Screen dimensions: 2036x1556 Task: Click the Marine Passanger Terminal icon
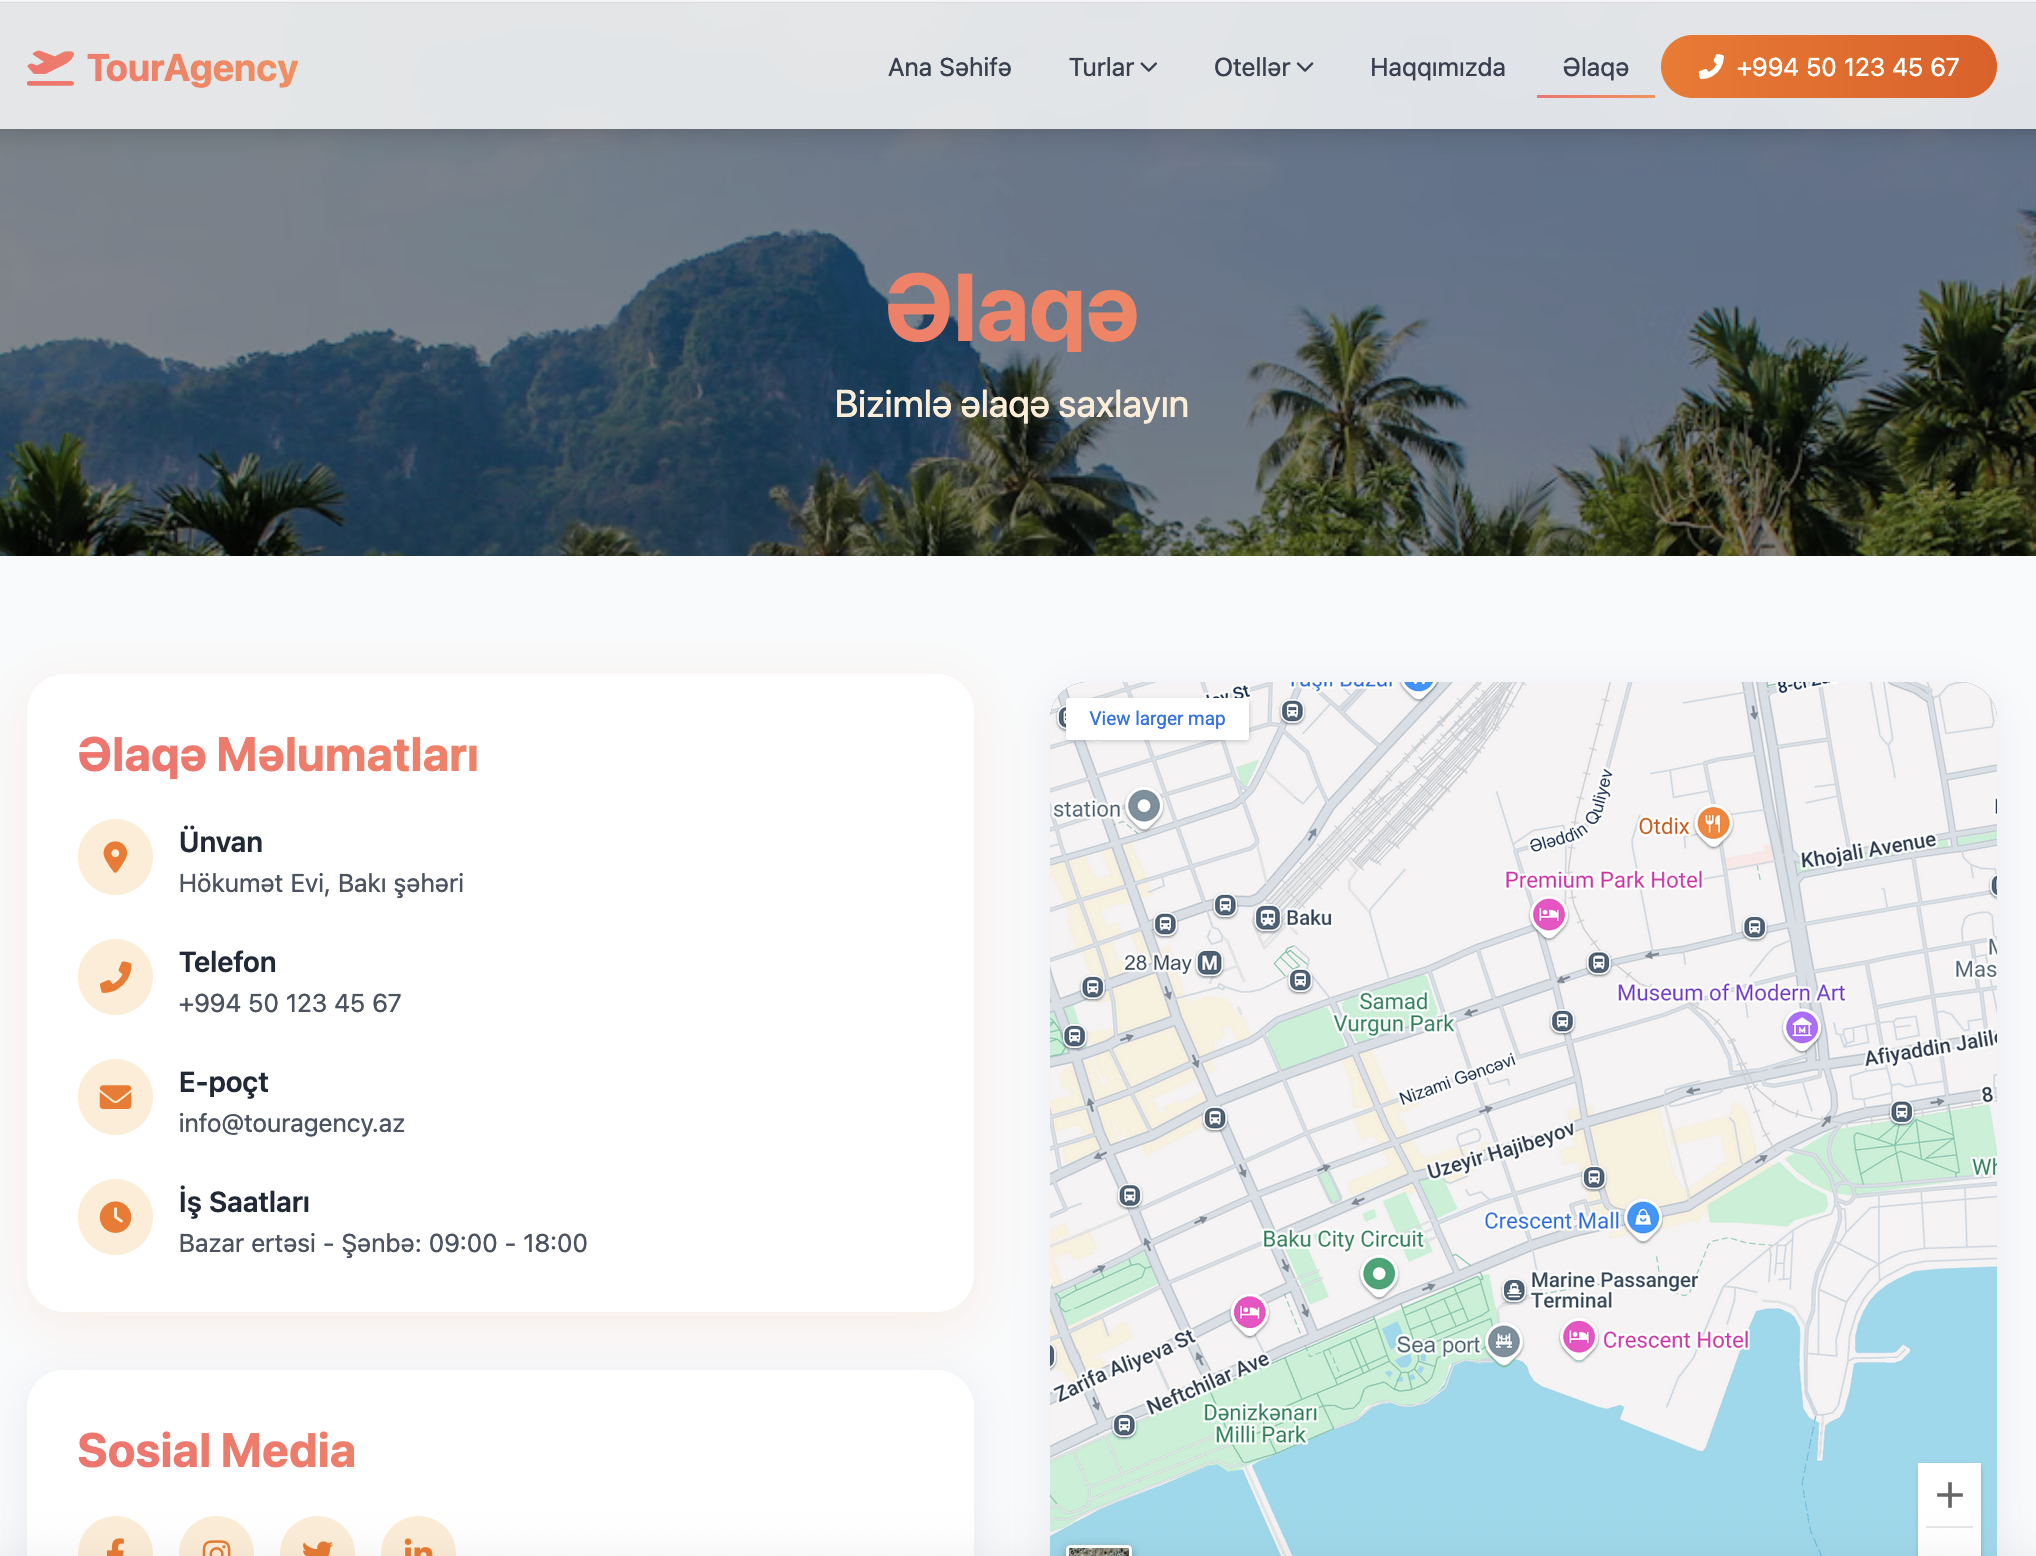pos(1514,1290)
